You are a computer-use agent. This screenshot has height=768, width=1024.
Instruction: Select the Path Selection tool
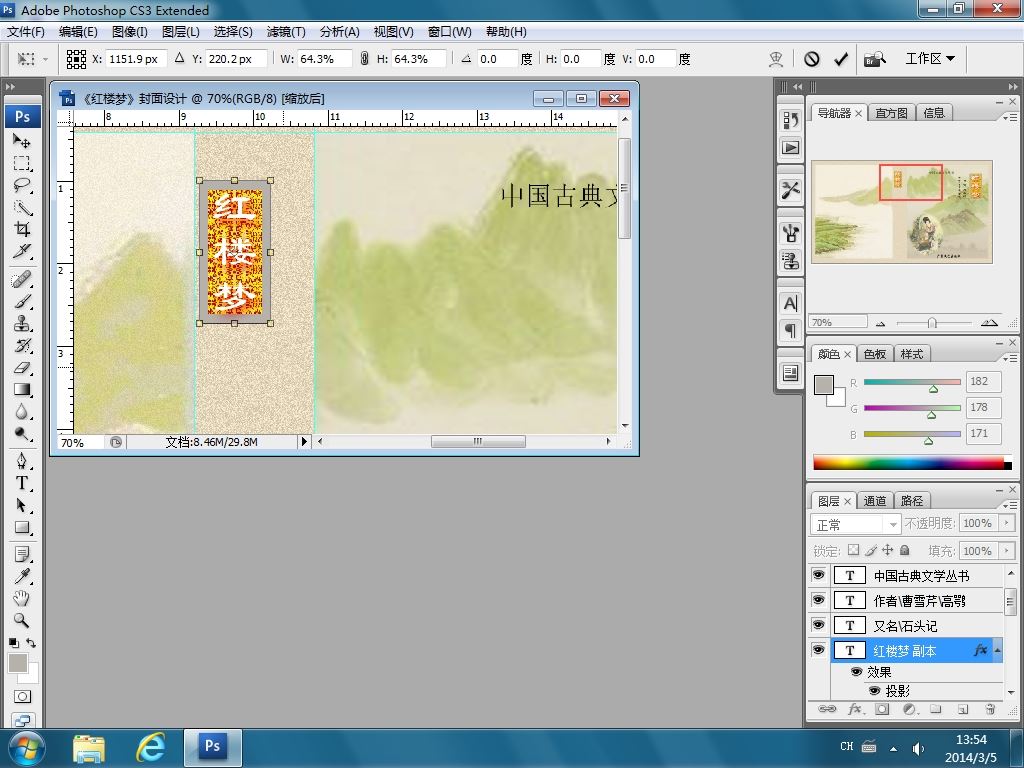[22, 505]
